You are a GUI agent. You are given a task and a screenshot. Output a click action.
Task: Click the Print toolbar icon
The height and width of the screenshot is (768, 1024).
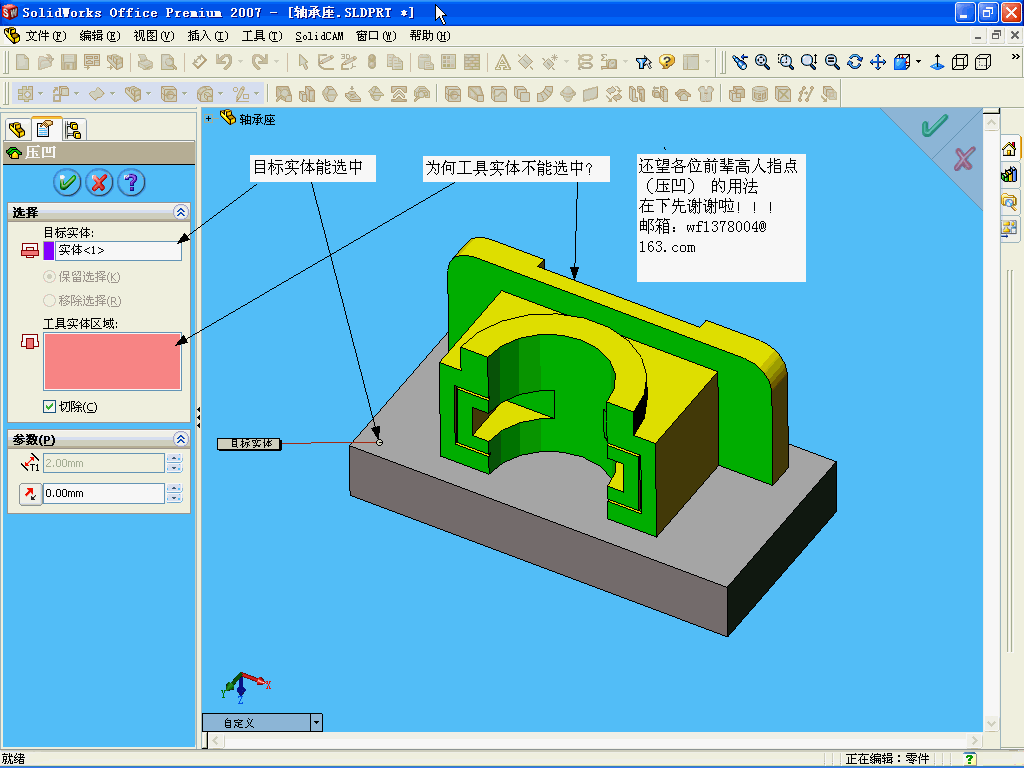pos(145,62)
